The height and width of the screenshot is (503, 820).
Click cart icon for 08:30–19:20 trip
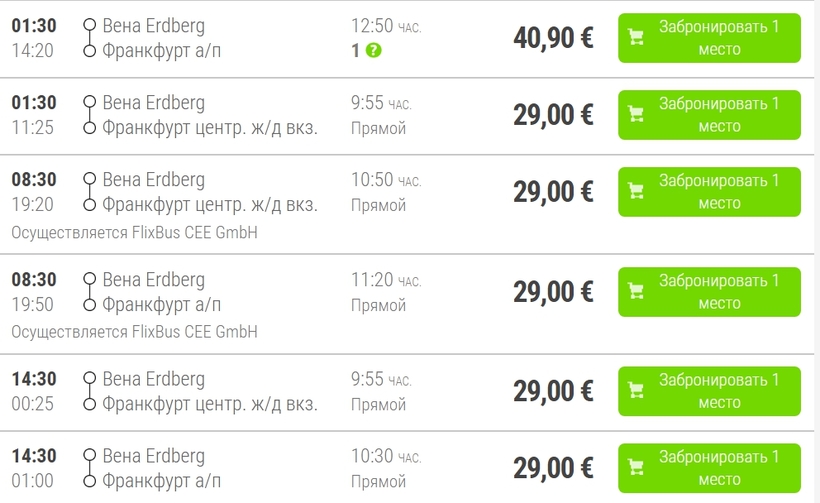[x=636, y=191]
